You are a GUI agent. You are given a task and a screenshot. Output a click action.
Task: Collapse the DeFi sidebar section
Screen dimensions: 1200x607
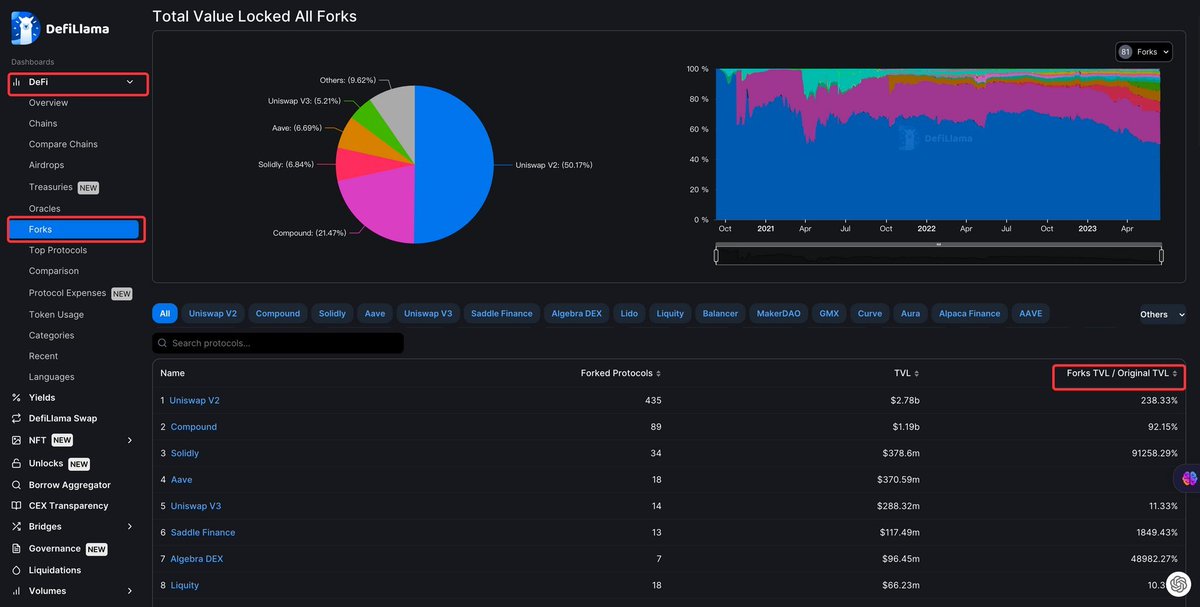[x=129, y=82]
